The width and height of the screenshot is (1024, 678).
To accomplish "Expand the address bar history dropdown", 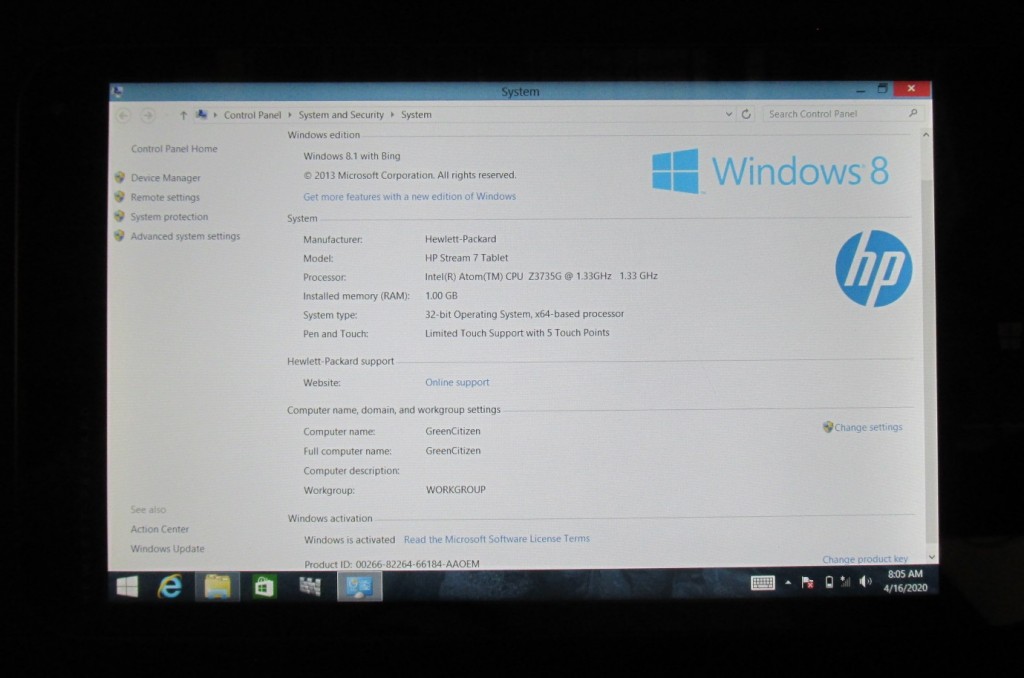I will [729, 115].
